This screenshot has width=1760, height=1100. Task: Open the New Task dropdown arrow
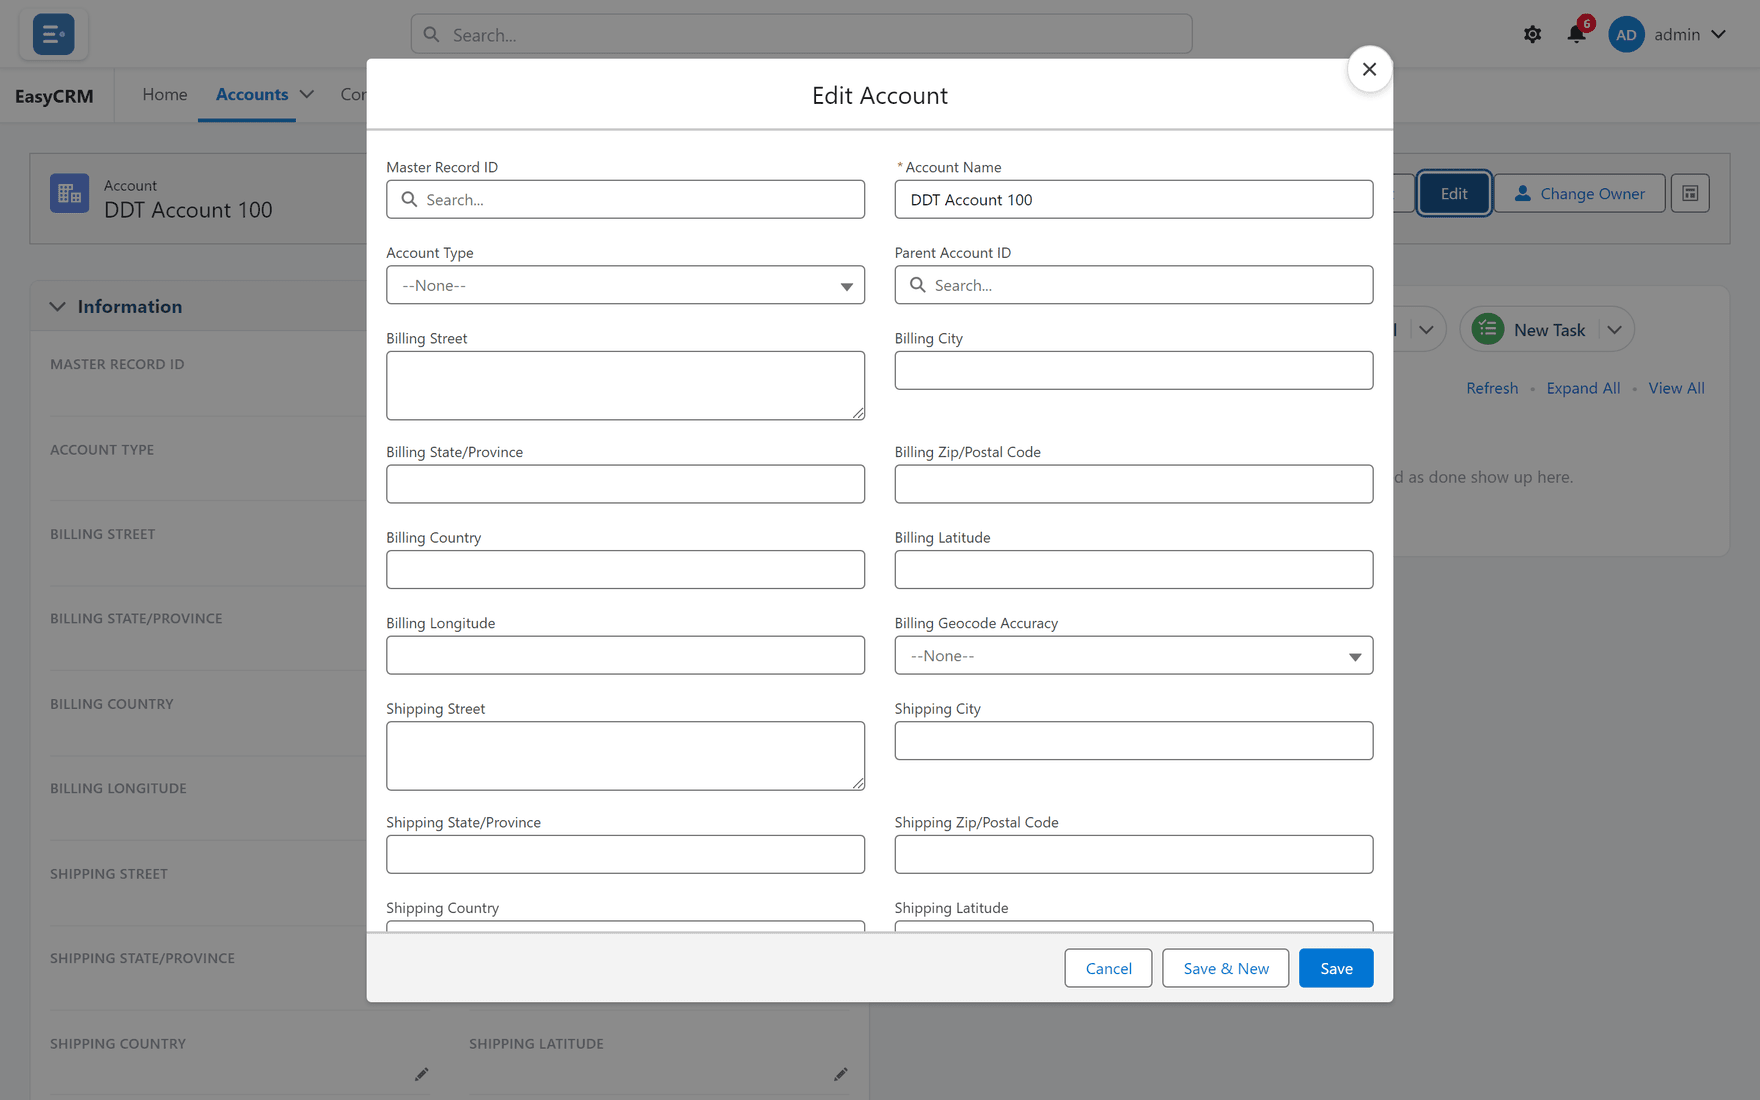(1614, 329)
